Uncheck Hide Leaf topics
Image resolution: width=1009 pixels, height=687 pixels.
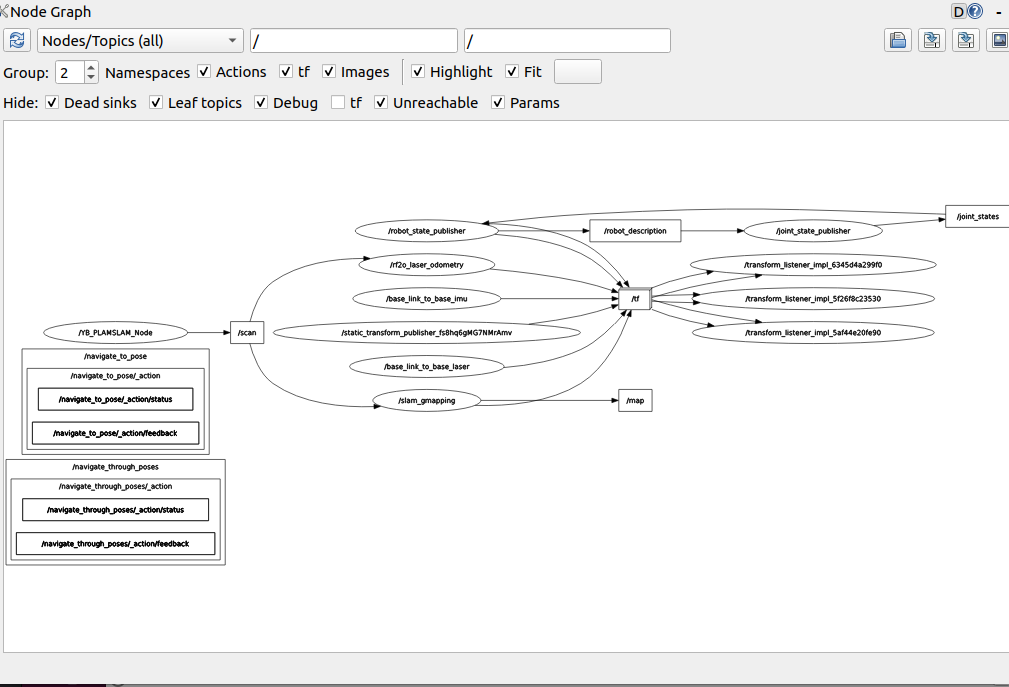pyautogui.click(x=156, y=103)
